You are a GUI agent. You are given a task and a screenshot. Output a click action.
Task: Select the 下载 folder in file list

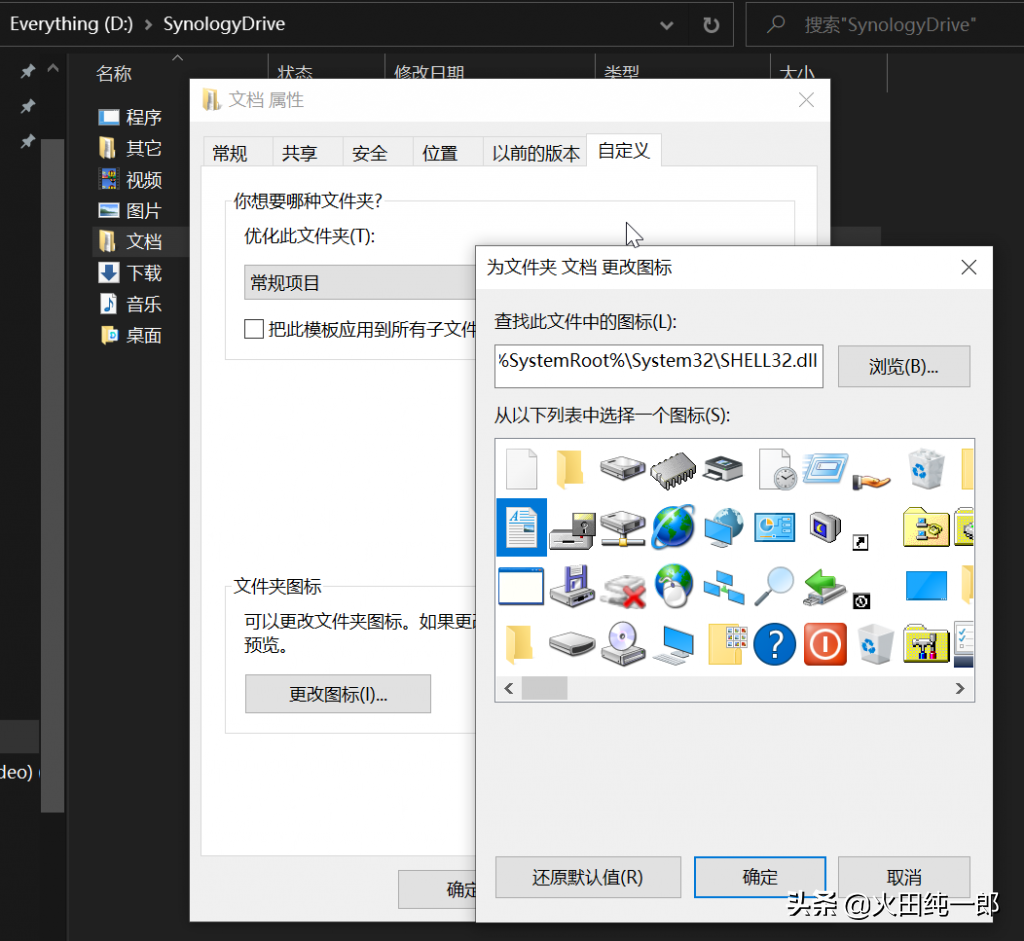pyautogui.click(x=131, y=272)
